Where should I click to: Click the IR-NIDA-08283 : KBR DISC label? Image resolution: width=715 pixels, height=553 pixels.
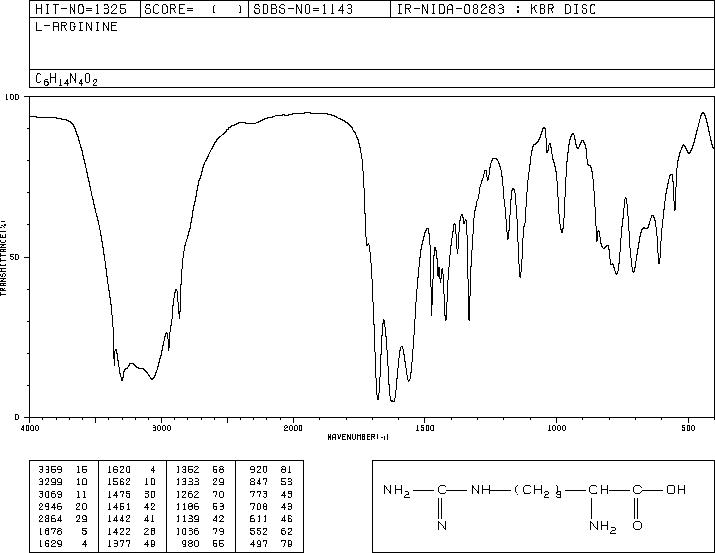pyautogui.click(x=496, y=9)
